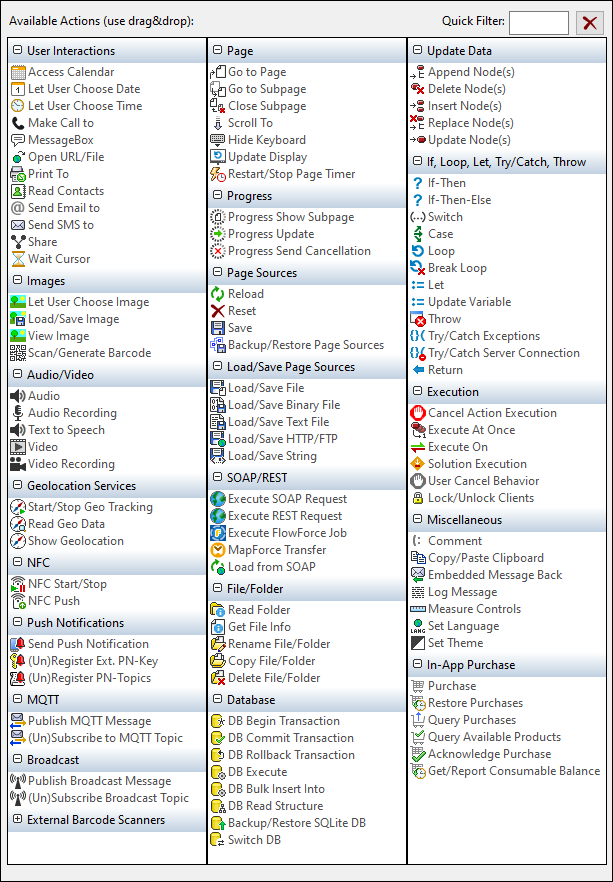Clear the quick filter with X button
Screen dimensions: 613x882
pos(589,22)
